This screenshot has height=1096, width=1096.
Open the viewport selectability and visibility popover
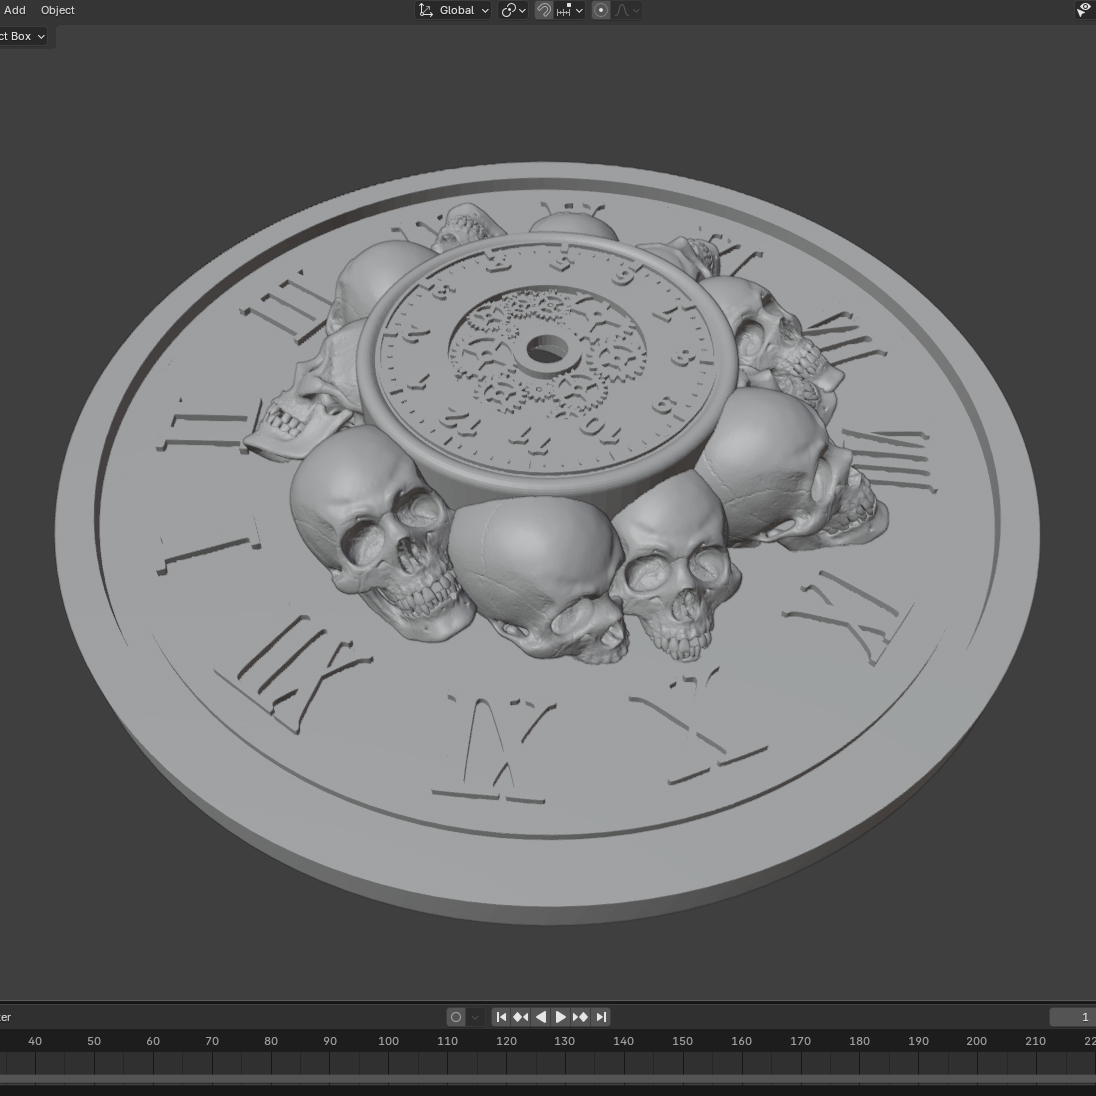coord(1084,10)
